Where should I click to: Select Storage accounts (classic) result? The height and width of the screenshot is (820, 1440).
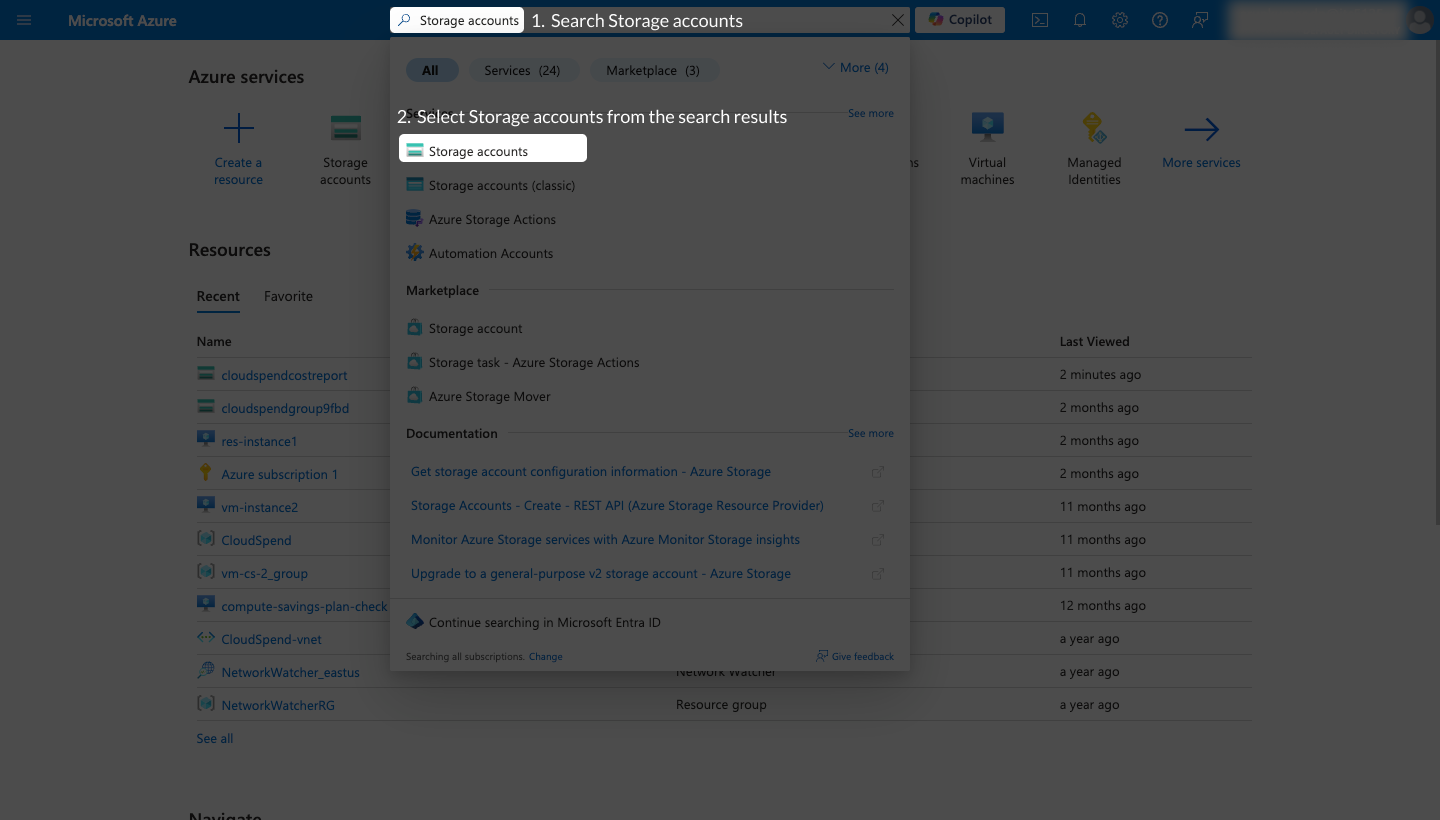pyautogui.click(x=503, y=185)
